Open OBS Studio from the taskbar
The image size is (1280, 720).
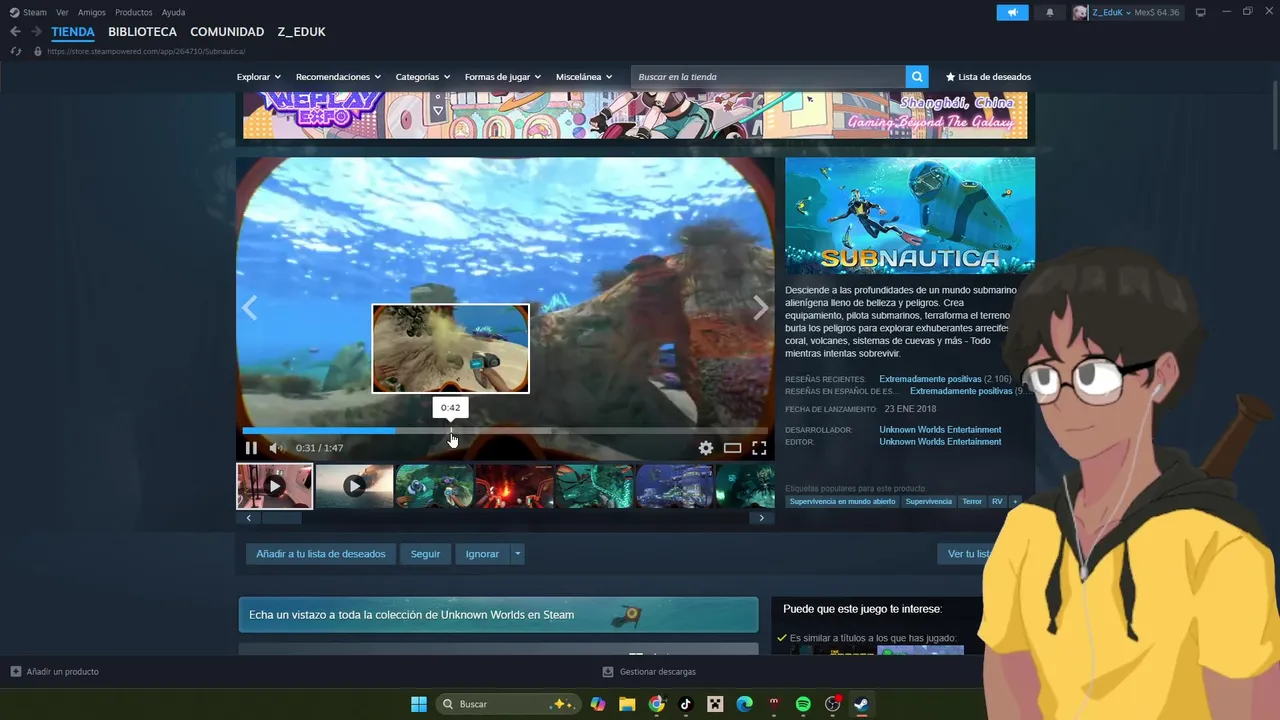point(832,704)
